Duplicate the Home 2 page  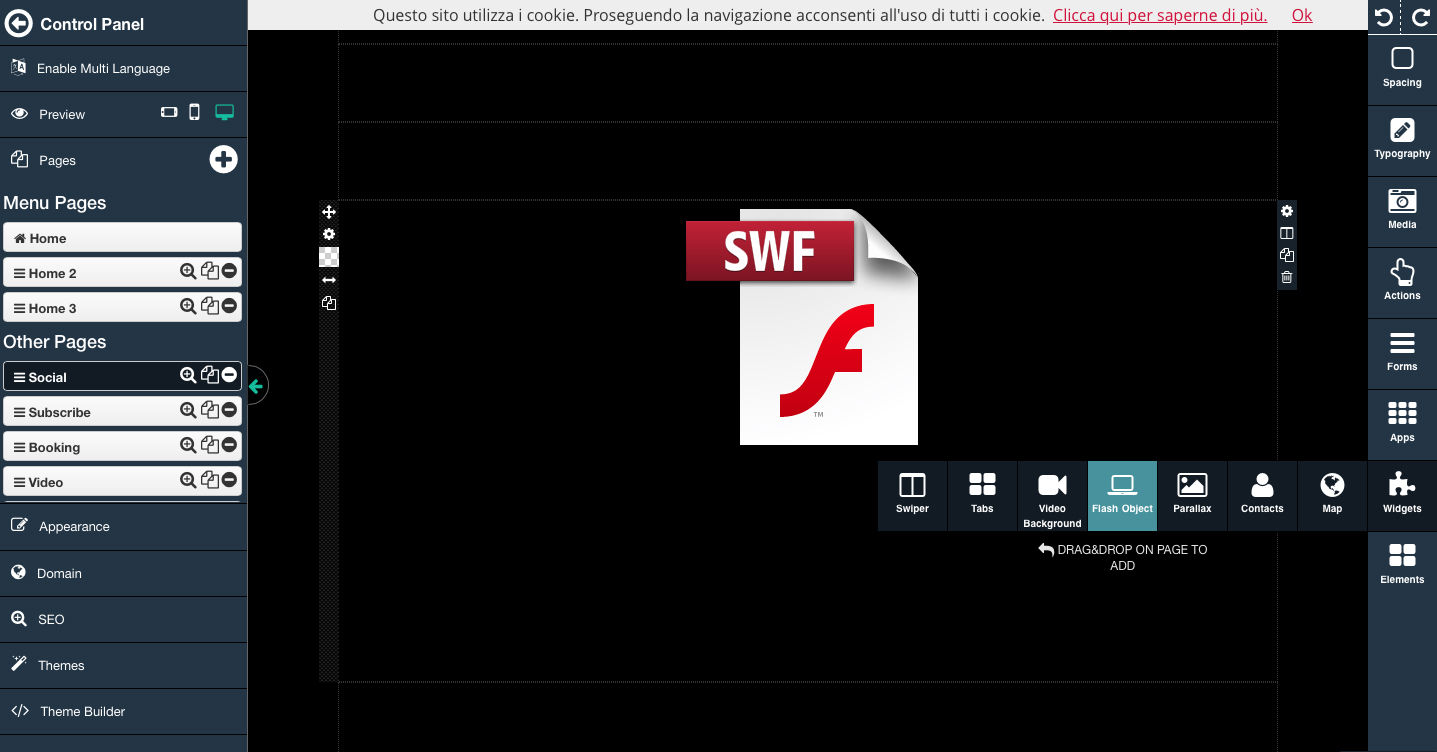coord(210,271)
